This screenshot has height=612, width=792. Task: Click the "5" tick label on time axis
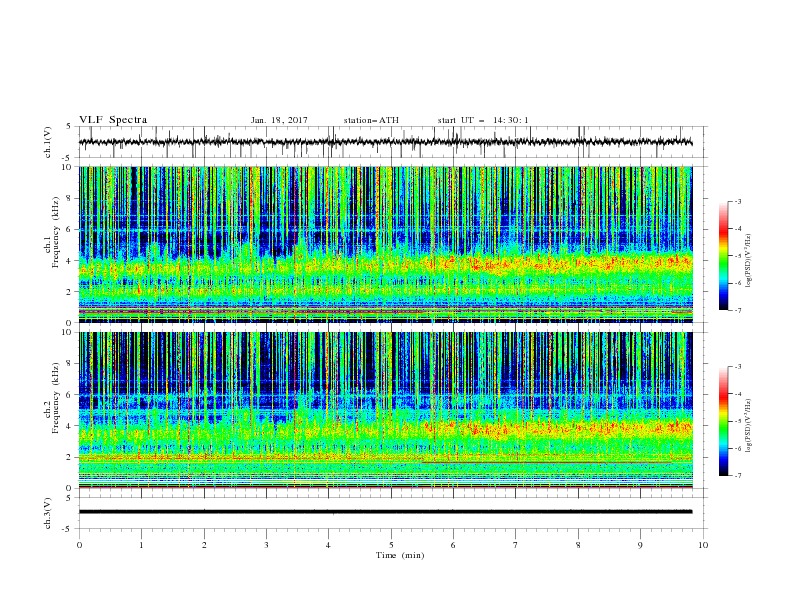[x=391, y=545]
